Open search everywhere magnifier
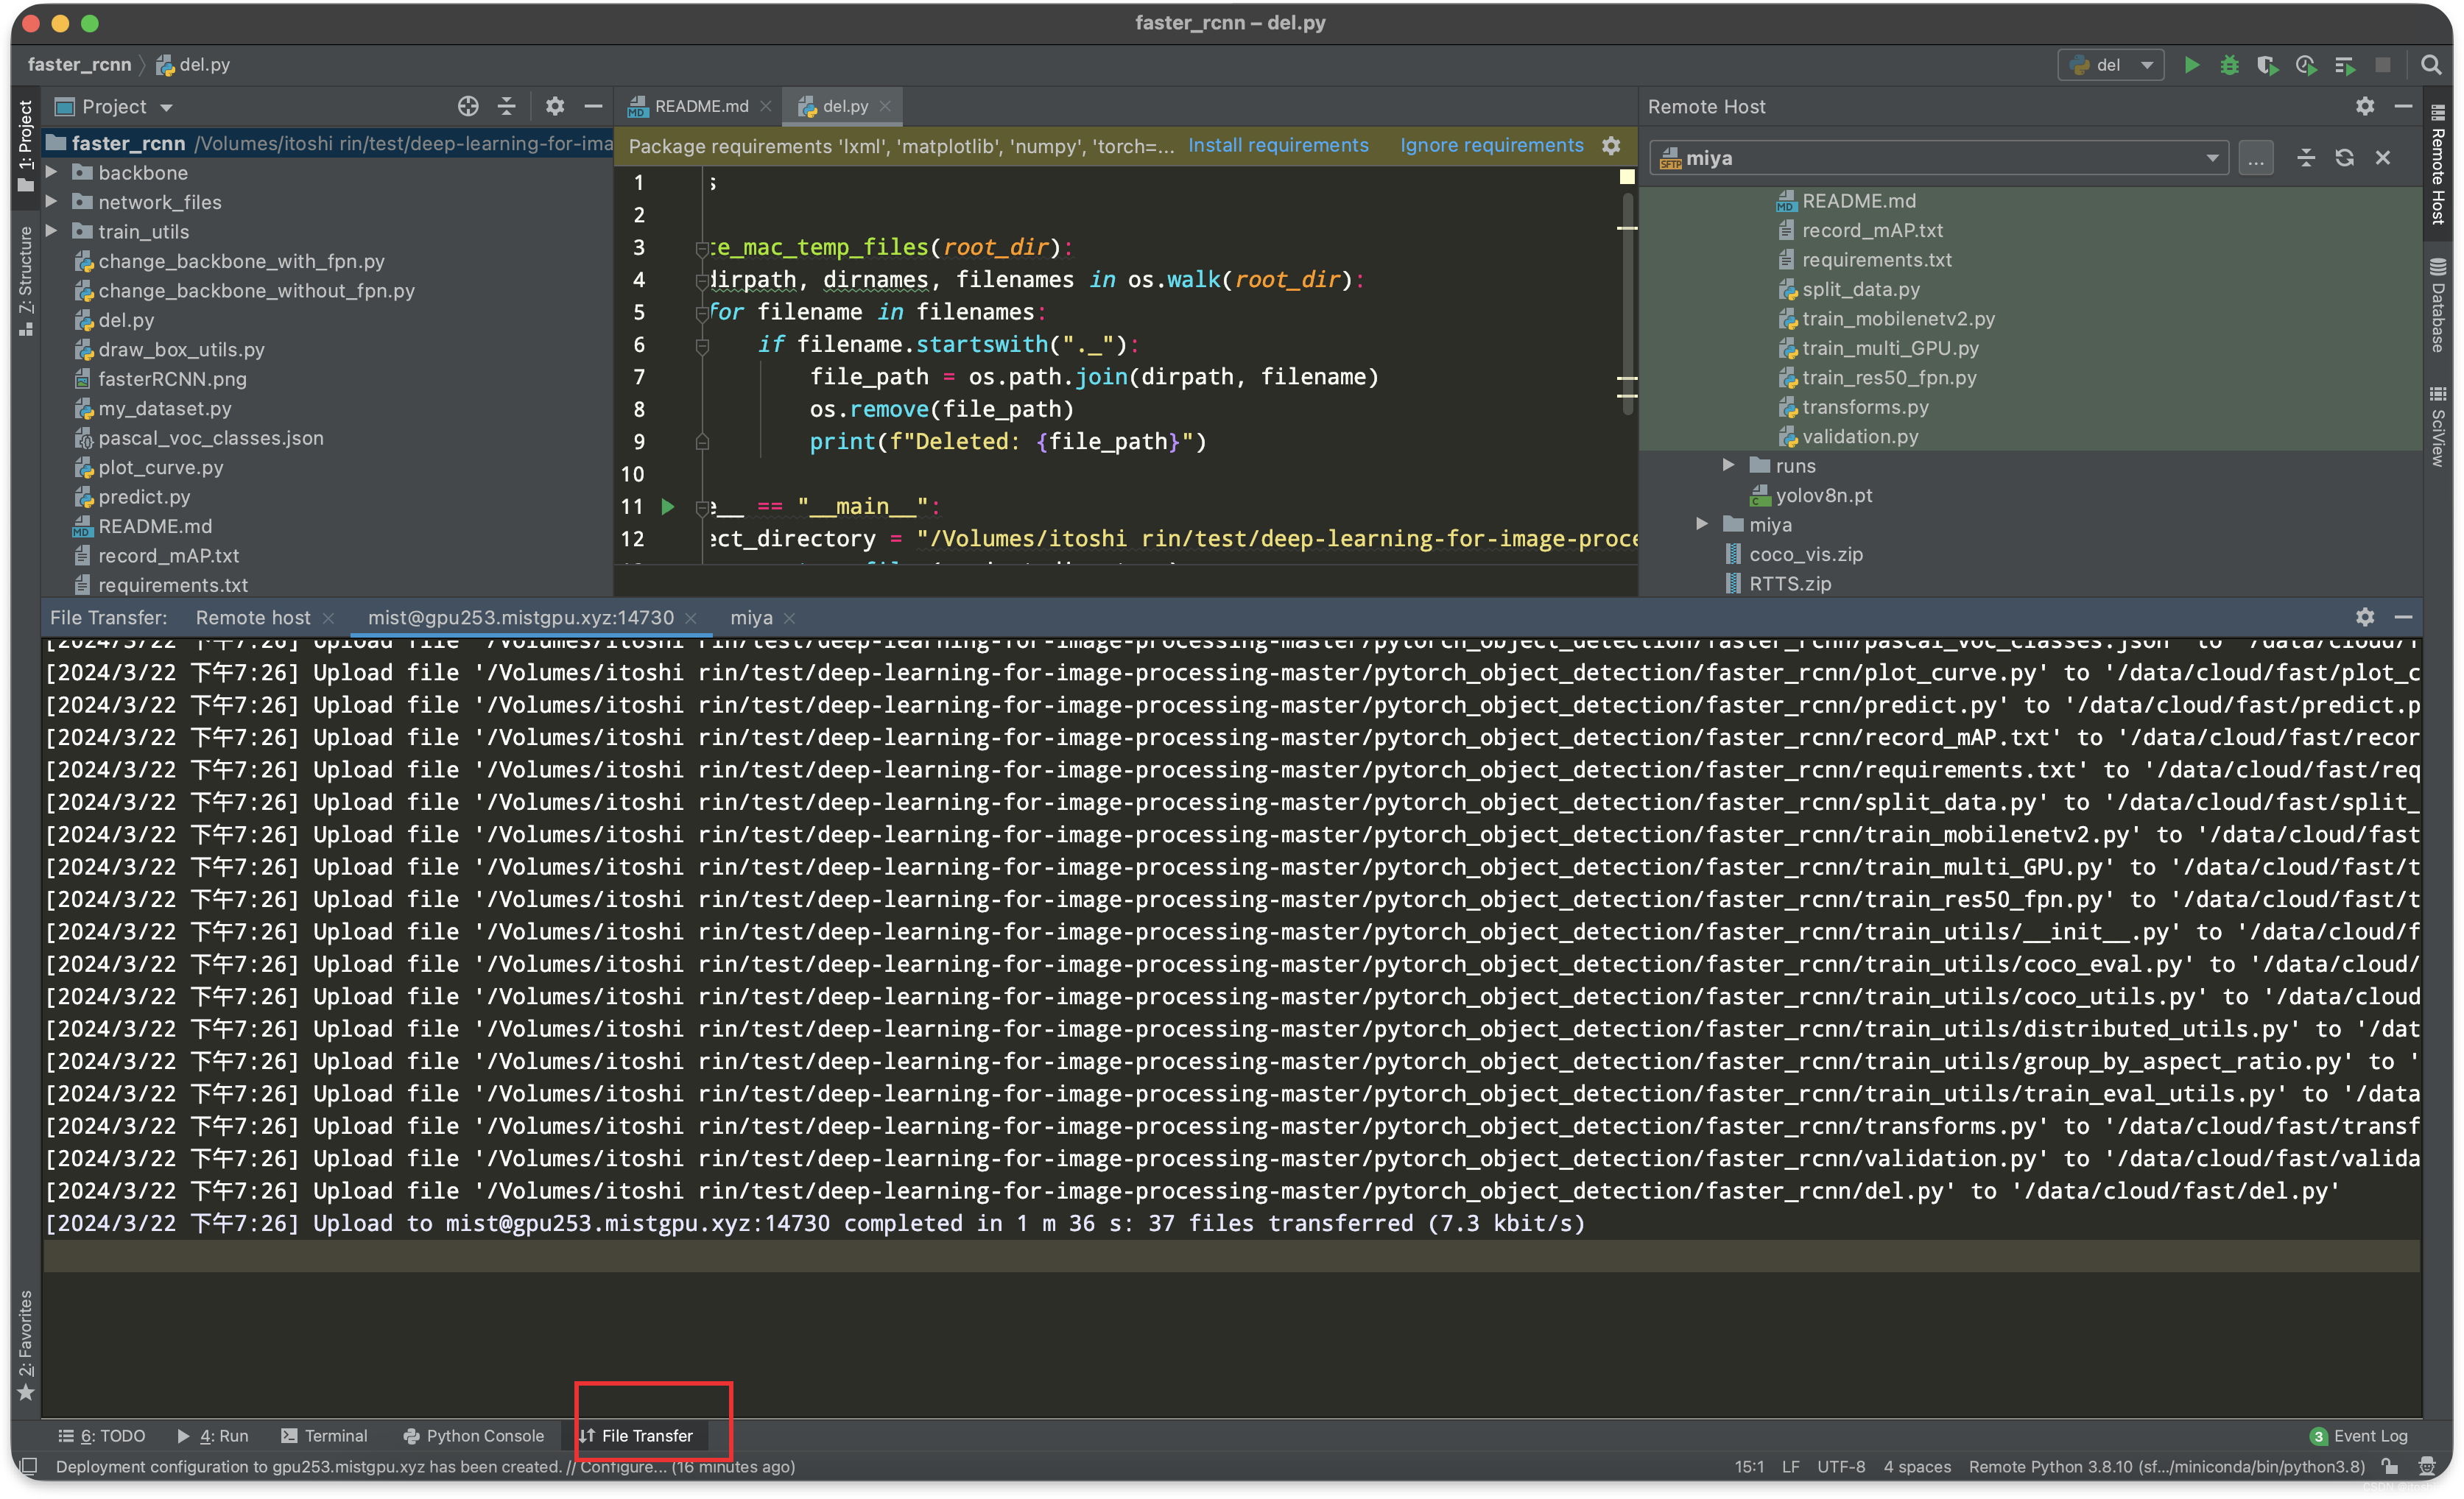This screenshot has width=2464, height=1499. click(x=2431, y=65)
